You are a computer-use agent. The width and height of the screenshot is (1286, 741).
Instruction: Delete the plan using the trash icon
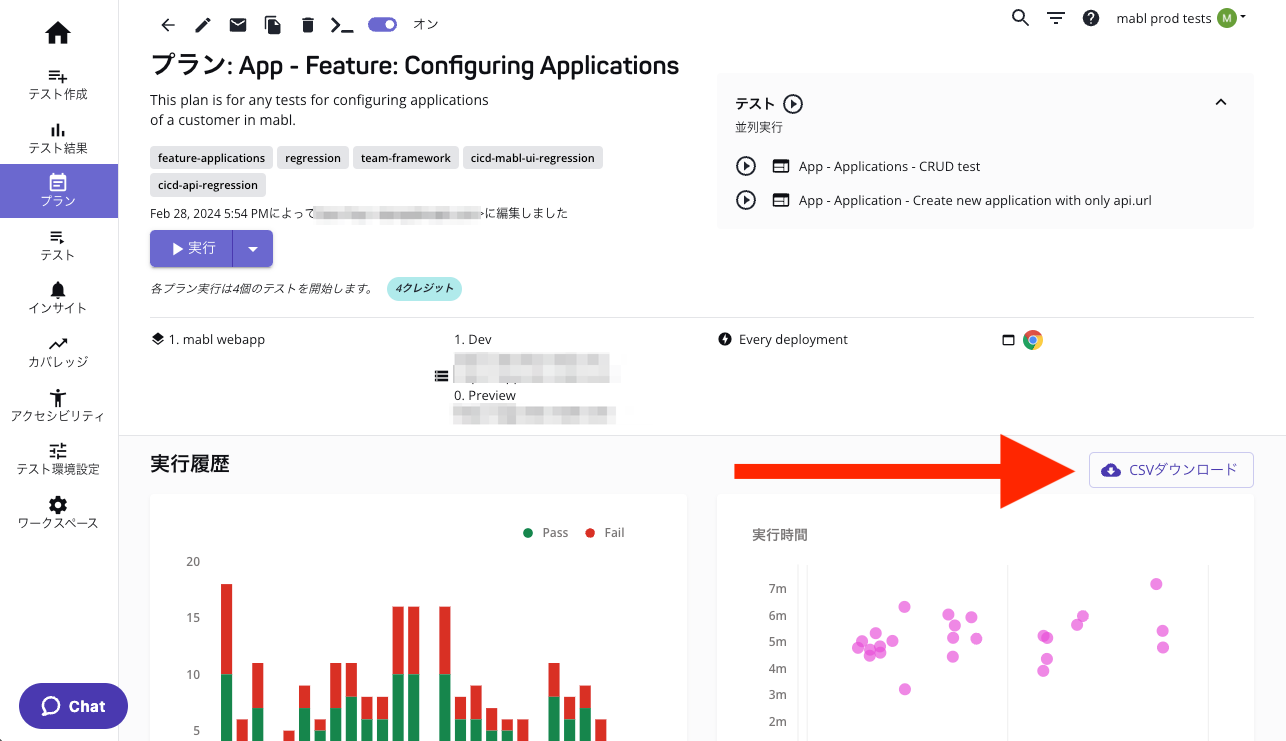point(307,25)
